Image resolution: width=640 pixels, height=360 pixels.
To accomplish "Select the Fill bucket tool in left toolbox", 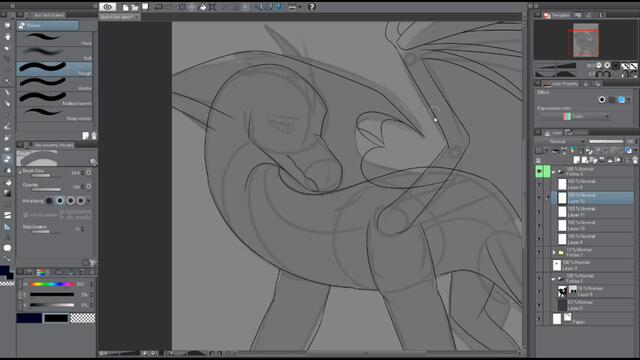I will pos(7,182).
